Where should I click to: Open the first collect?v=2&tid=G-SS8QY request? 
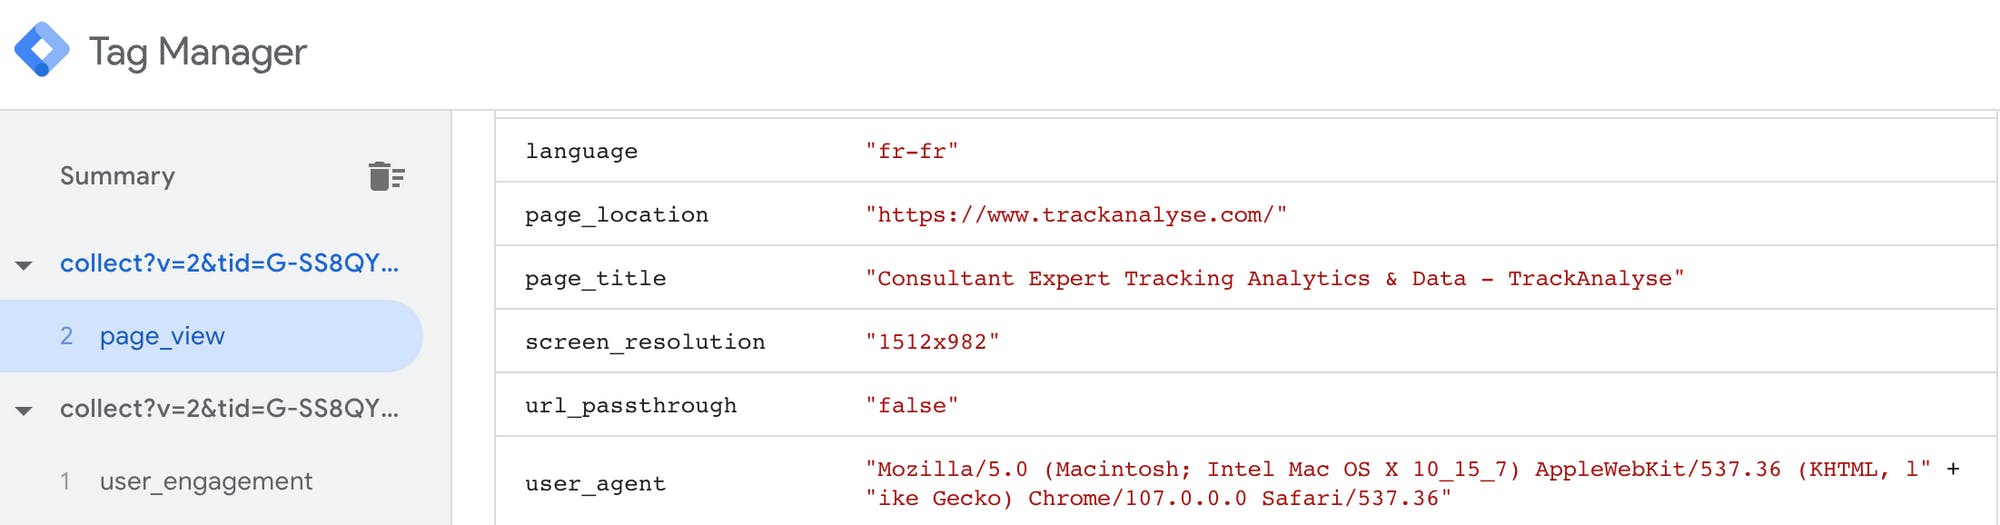[x=229, y=263]
